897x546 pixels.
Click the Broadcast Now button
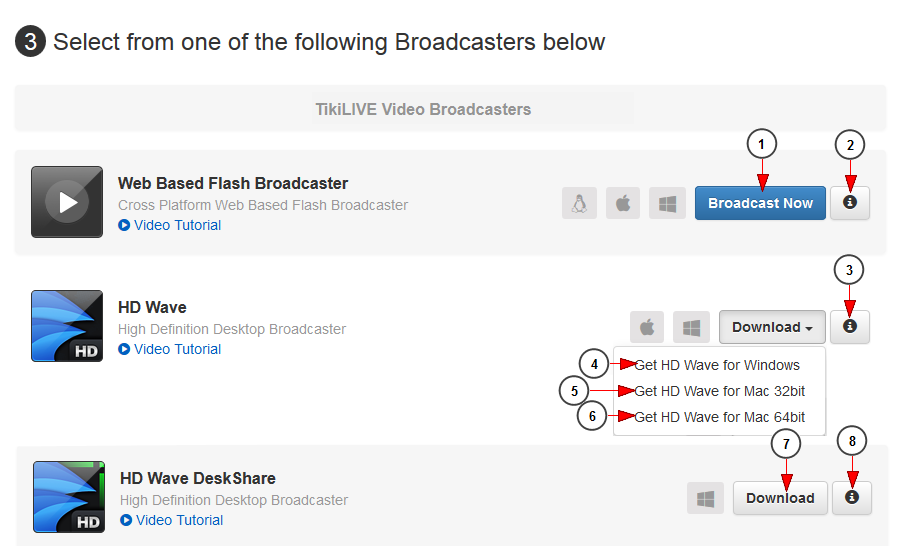760,203
